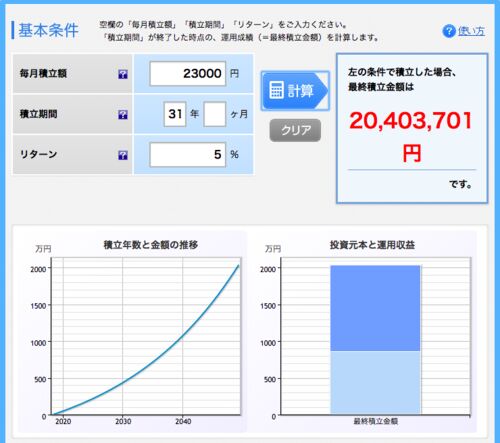Click the 2030 x-axis label
Viewport: 500px width, 443px height.
[123, 422]
